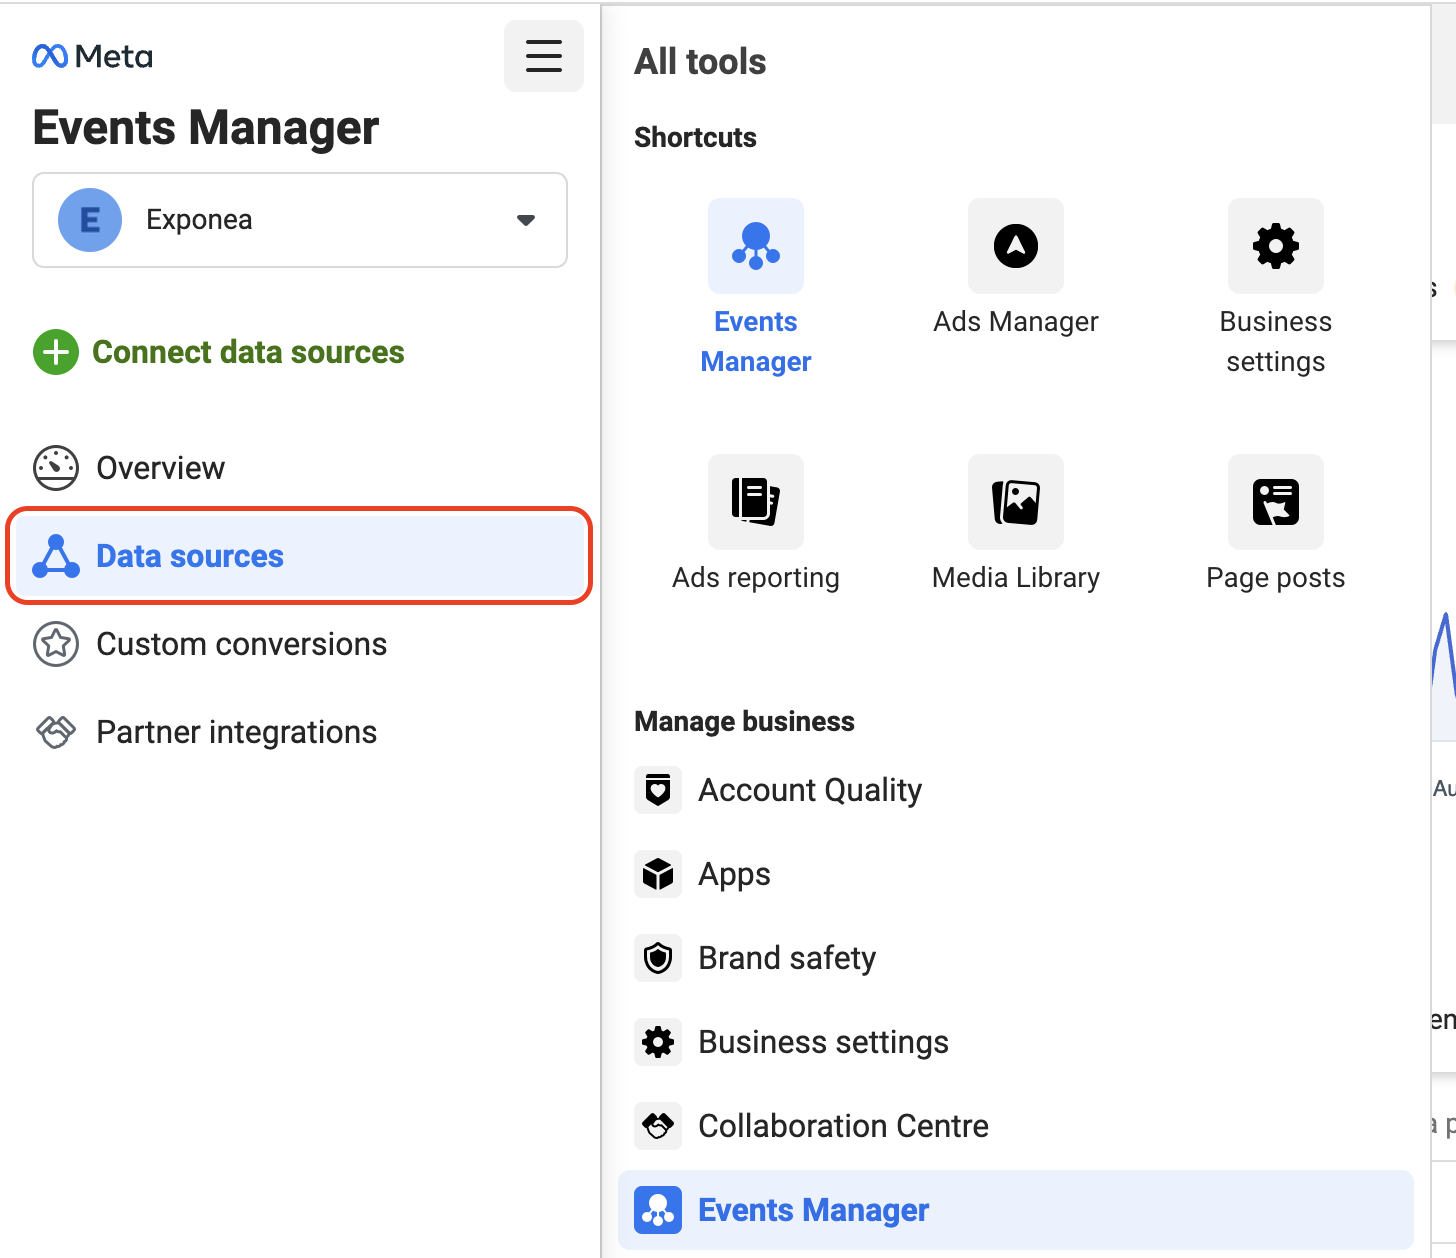Click the green plus Connect data sources icon

(56, 352)
